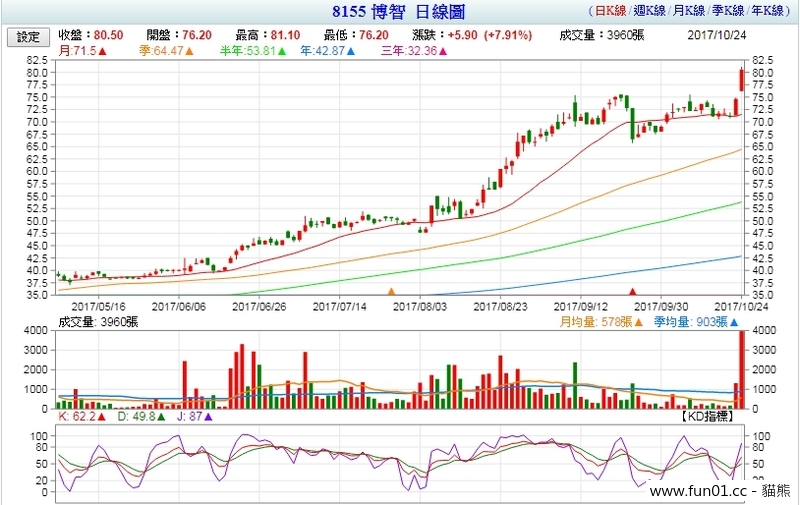The height and width of the screenshot is (505, 800).
Task: Switch to the 週K線 weekly chart
Action: [647, 13]
